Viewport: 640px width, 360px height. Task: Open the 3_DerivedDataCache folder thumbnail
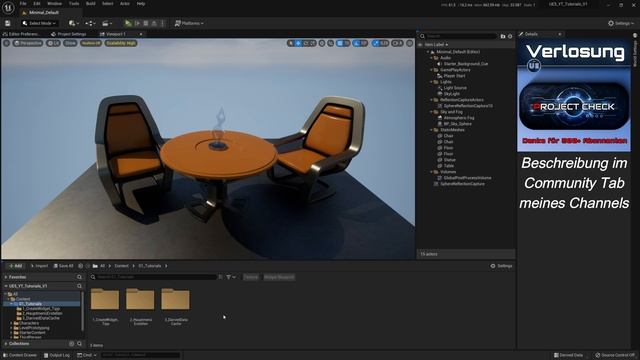(176, 299)
